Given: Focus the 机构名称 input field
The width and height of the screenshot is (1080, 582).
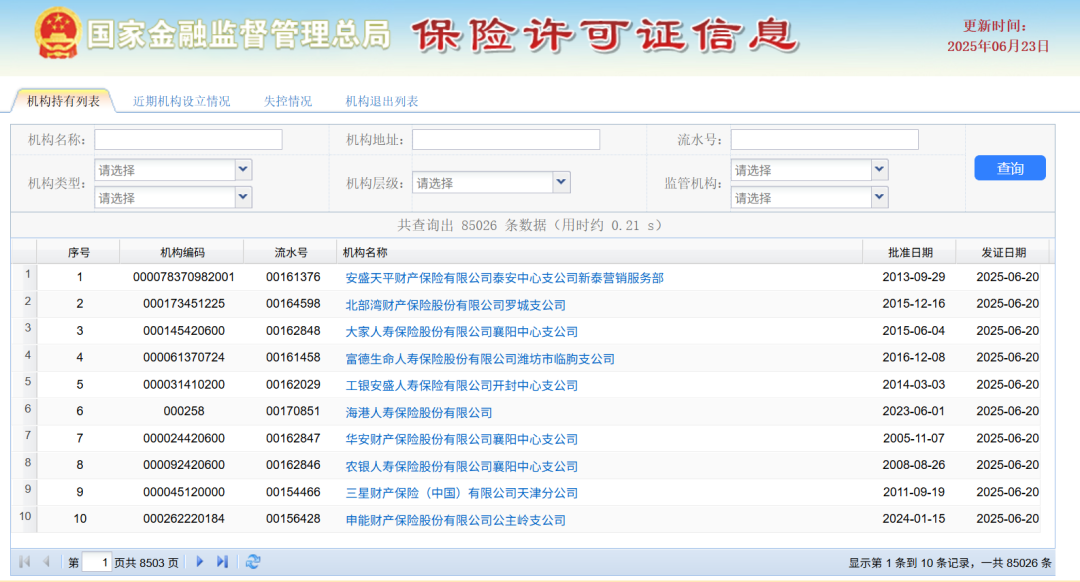Looking at the screenshot, I should click(x=188, y=140).
